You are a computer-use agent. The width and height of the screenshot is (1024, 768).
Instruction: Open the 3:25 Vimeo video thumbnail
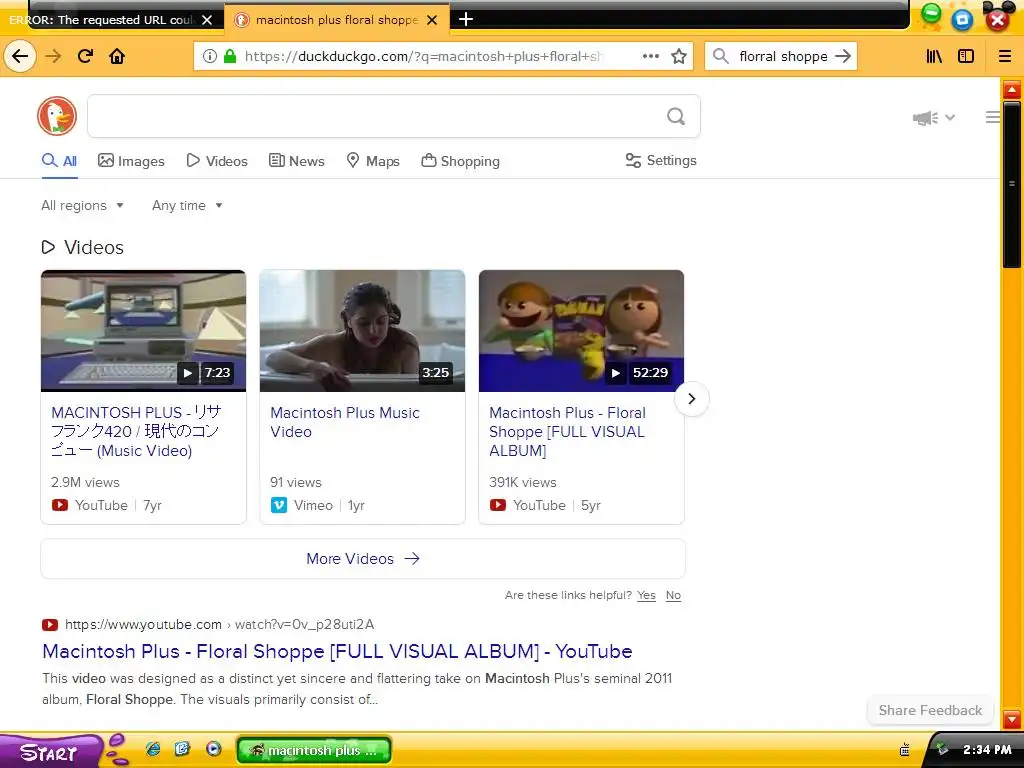point(362,331)
